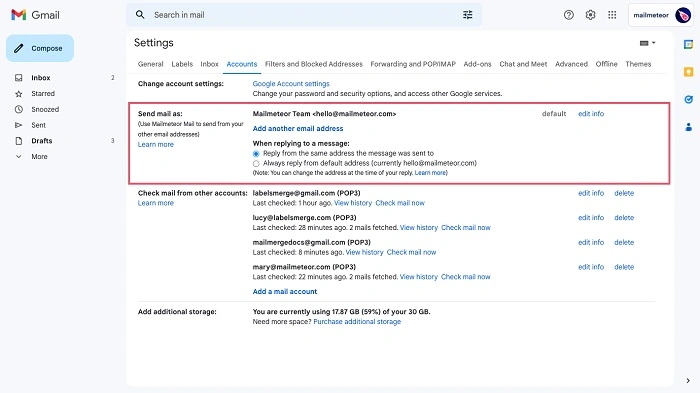Click Add a mail account
This screenshot has width=700, height=393.
point(285,292)
